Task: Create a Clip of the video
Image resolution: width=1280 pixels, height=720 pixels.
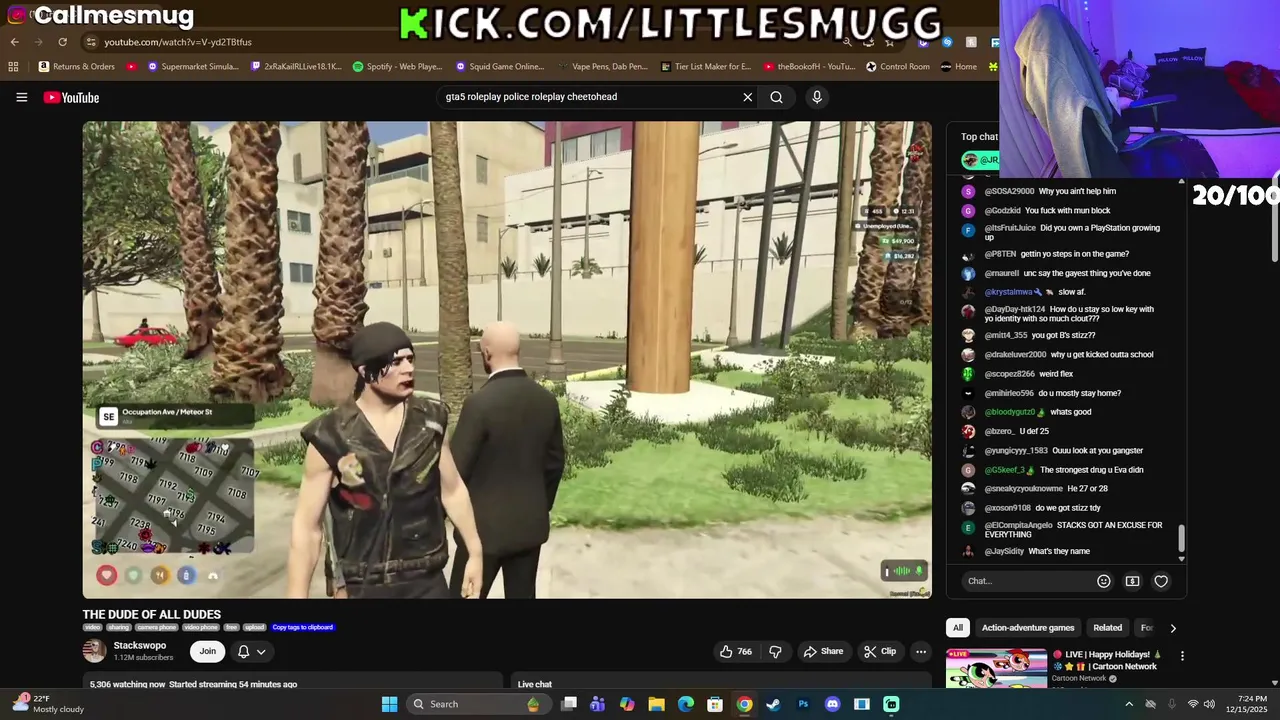Action: tap(880, 651)
